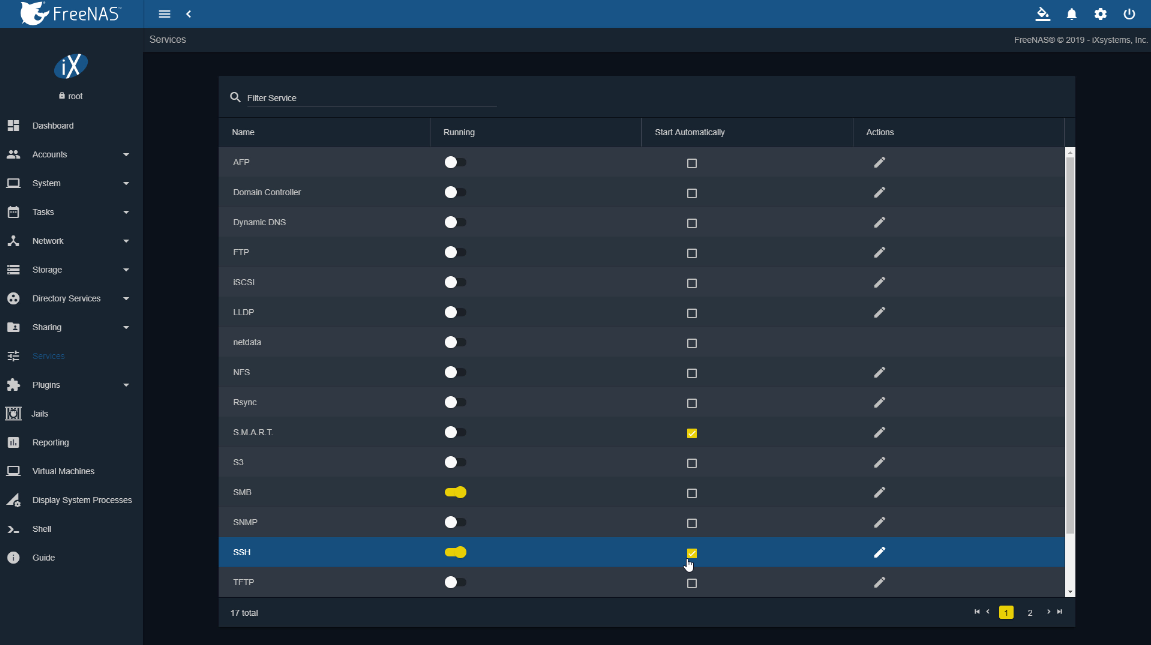
Task: Collapse sidebar with the left chevron icon
Action: pos(189,14)
